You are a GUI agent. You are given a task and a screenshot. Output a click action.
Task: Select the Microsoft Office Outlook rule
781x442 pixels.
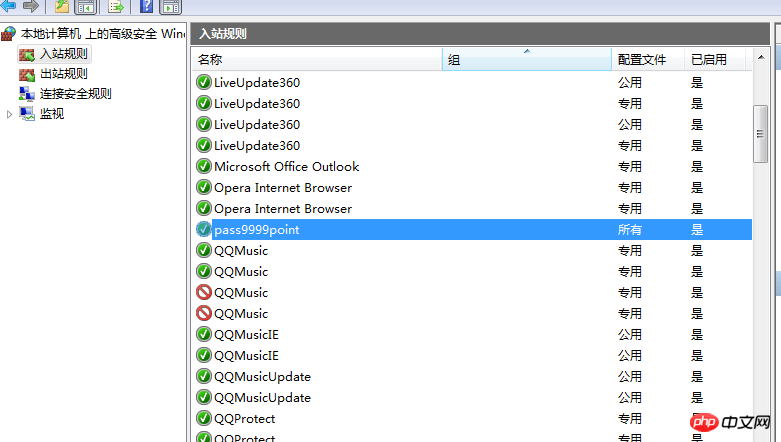point(473,166)
